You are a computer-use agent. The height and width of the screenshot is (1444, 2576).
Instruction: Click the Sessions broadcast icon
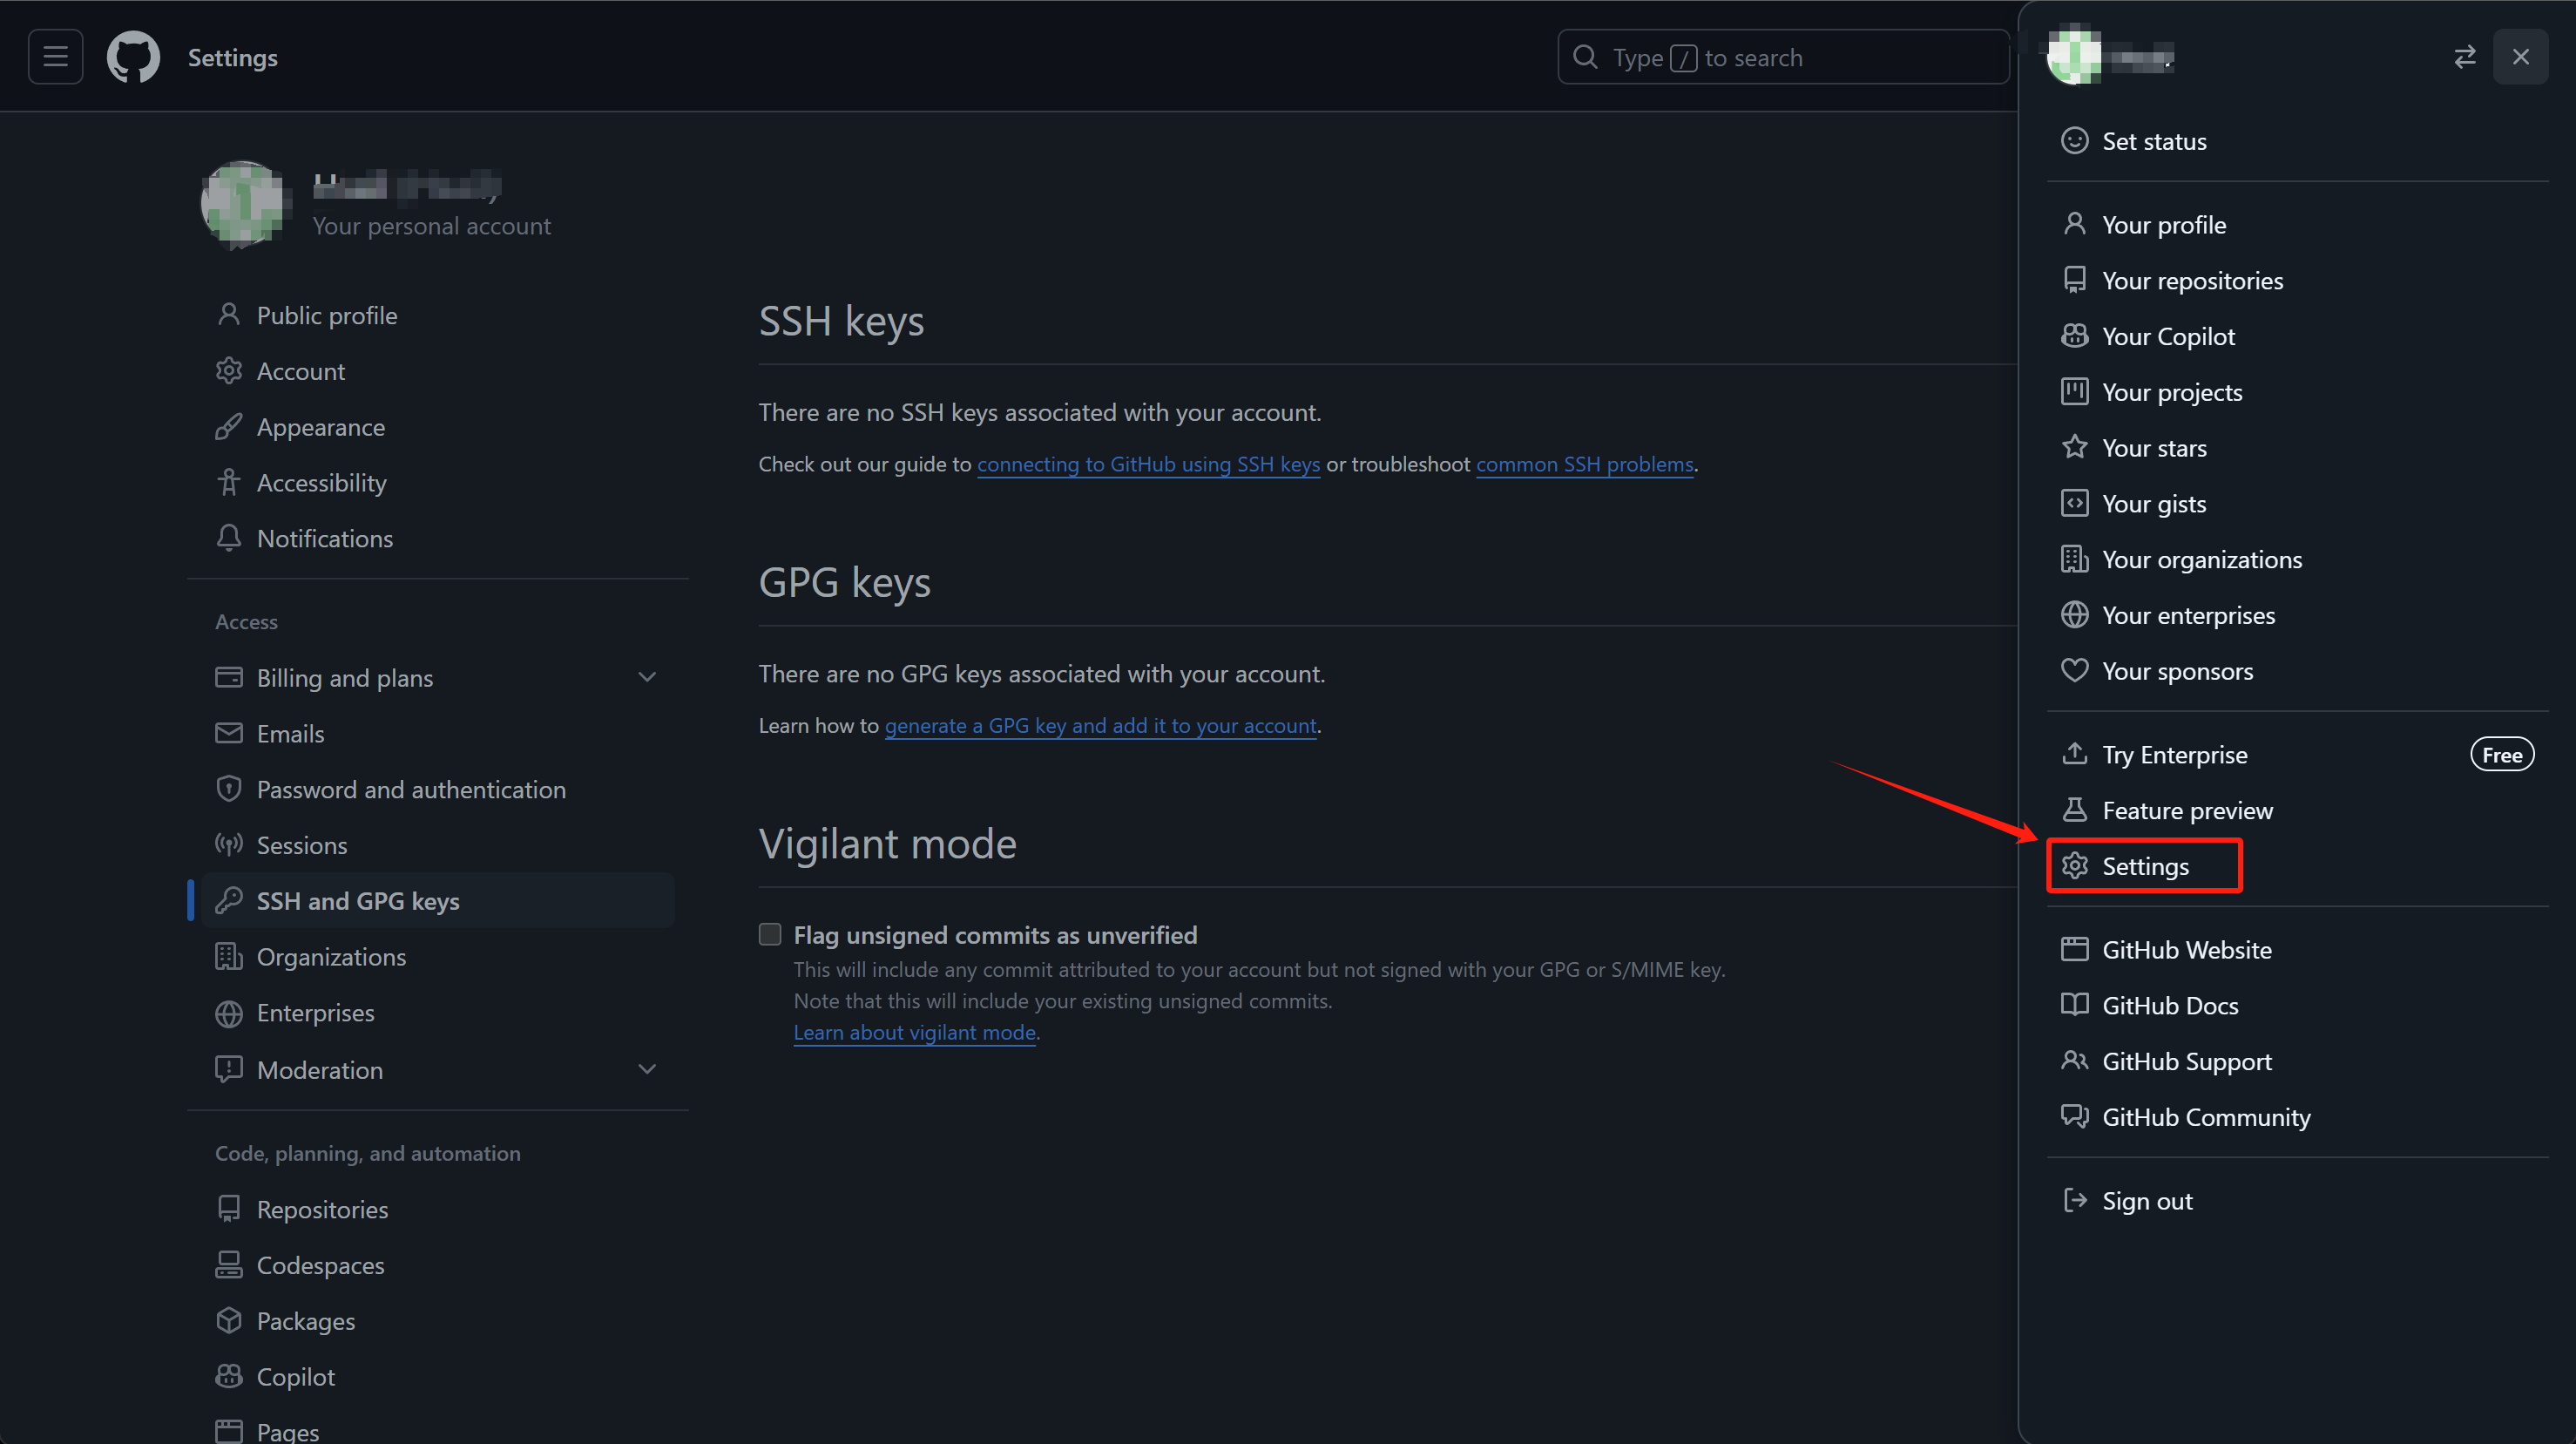[229, 845]
